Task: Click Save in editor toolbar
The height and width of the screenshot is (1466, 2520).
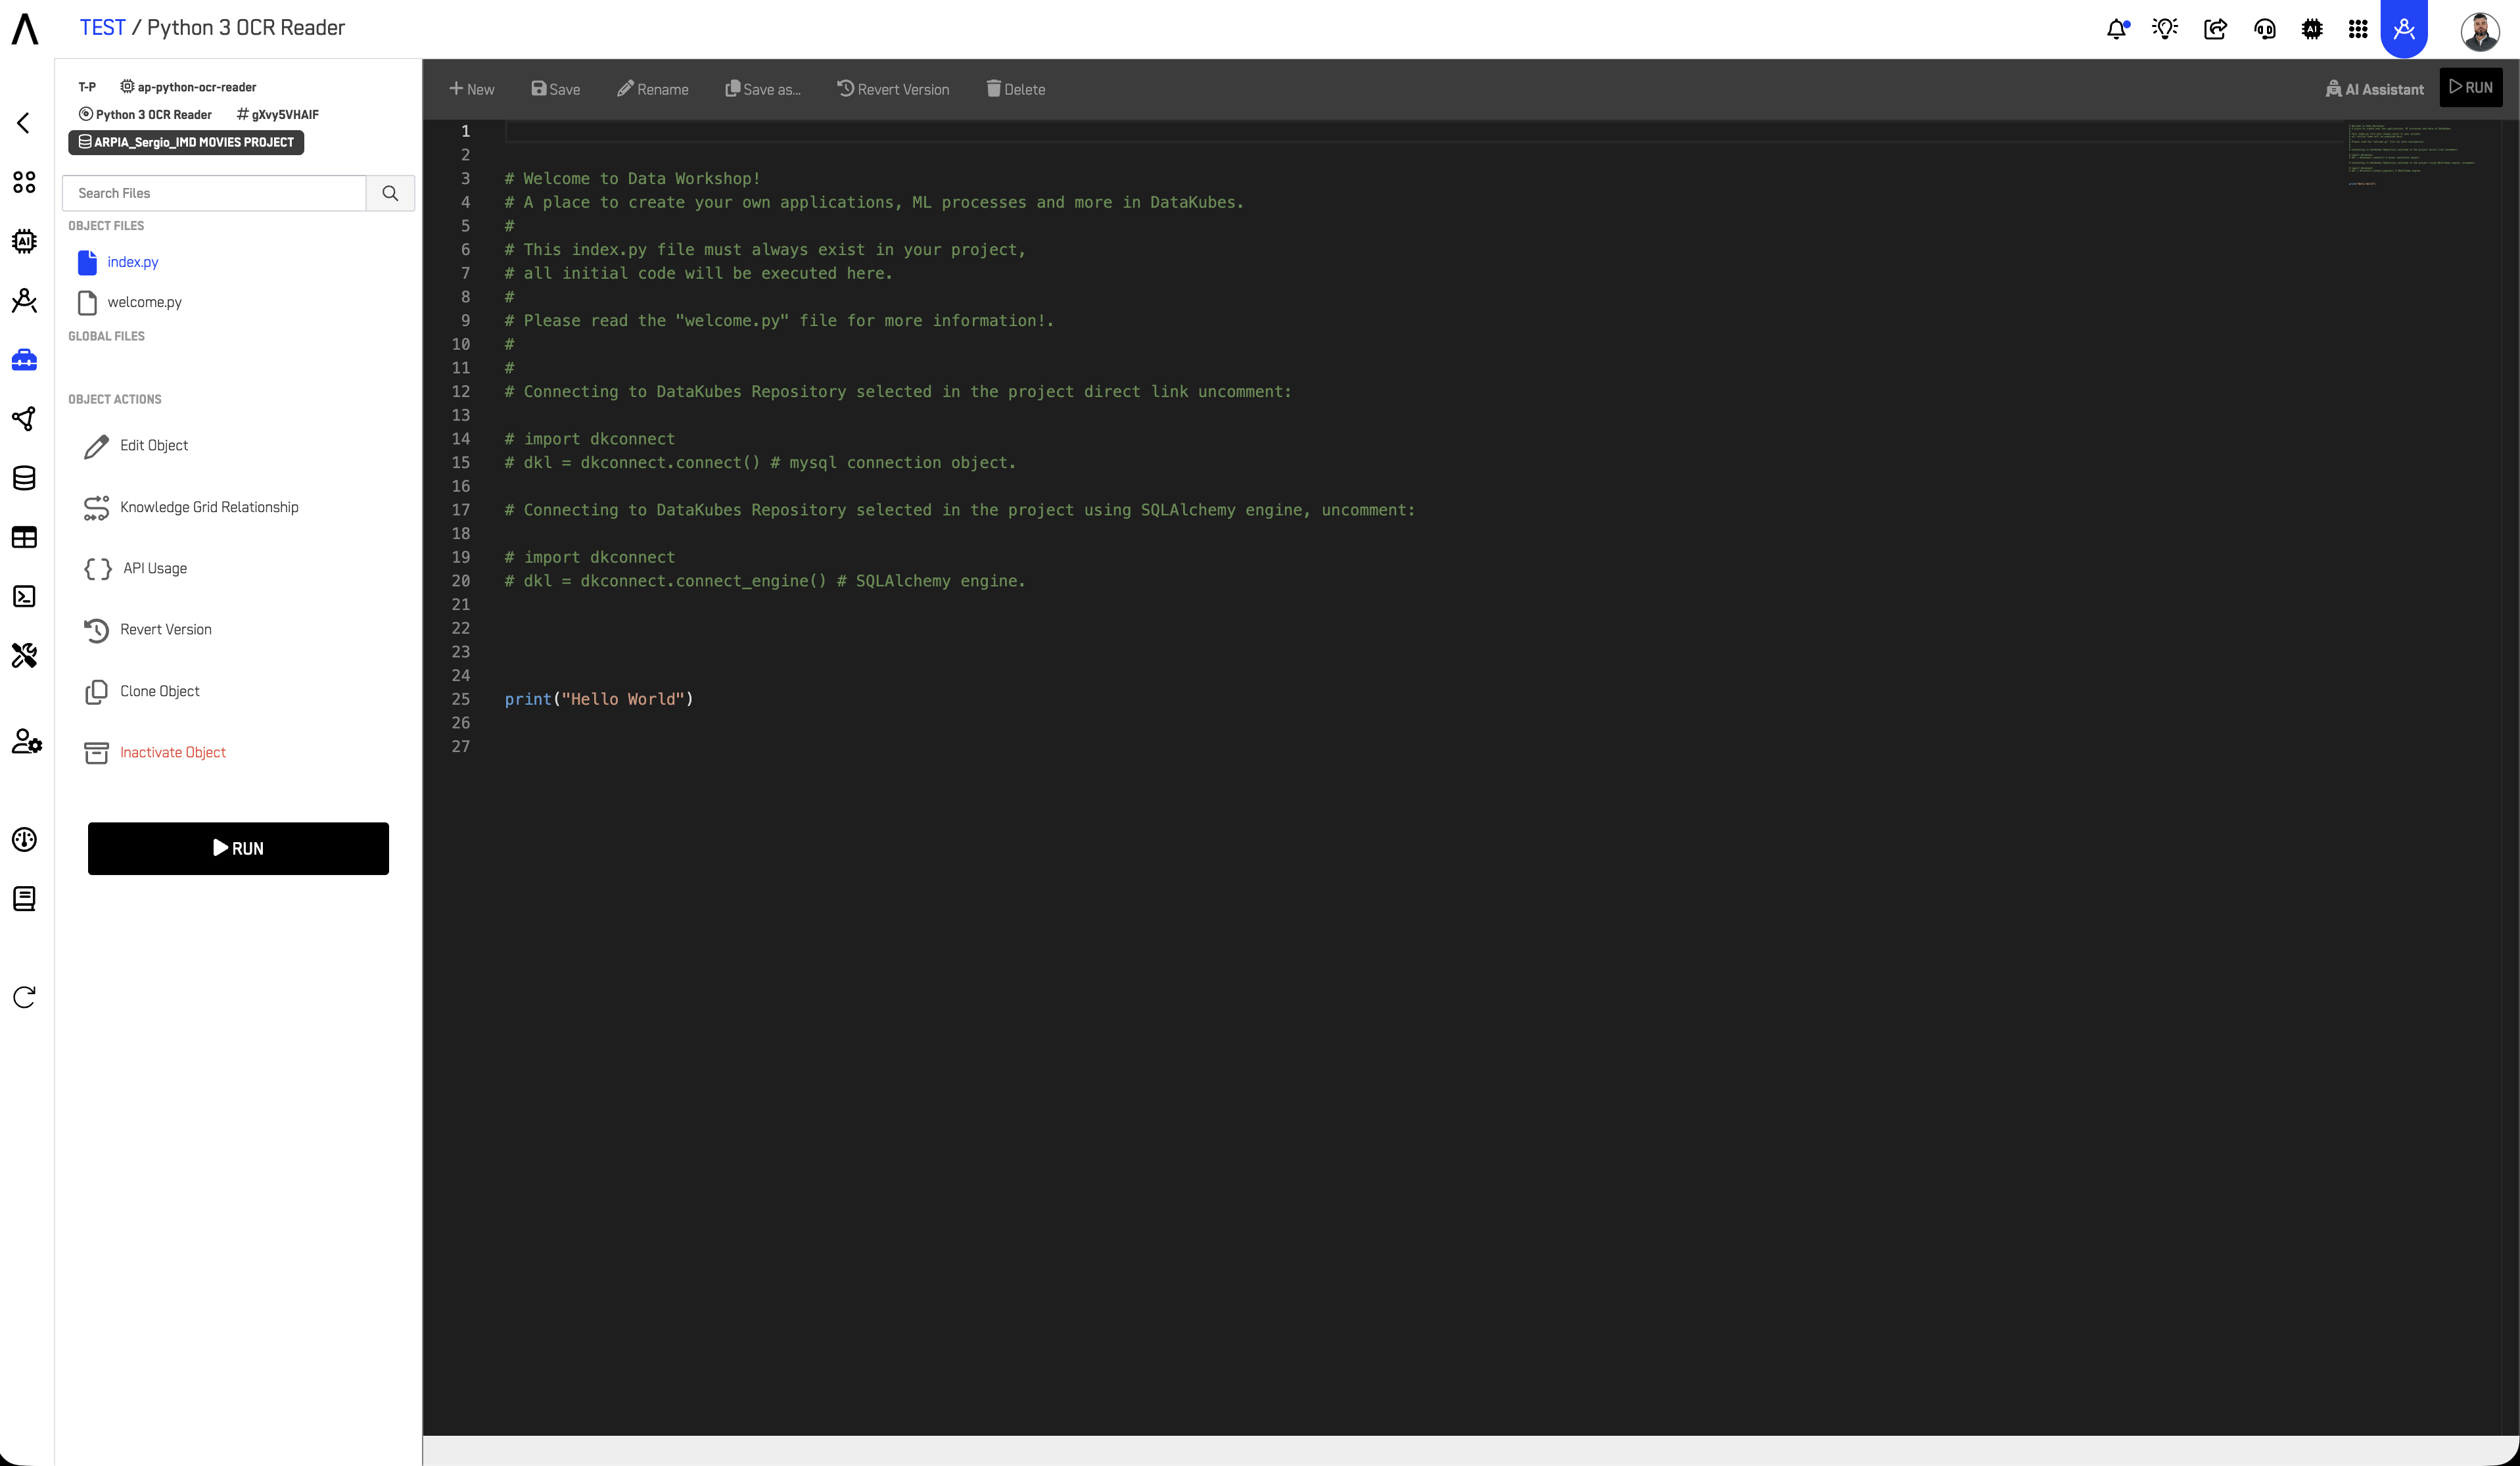Action: click(555, 89)
